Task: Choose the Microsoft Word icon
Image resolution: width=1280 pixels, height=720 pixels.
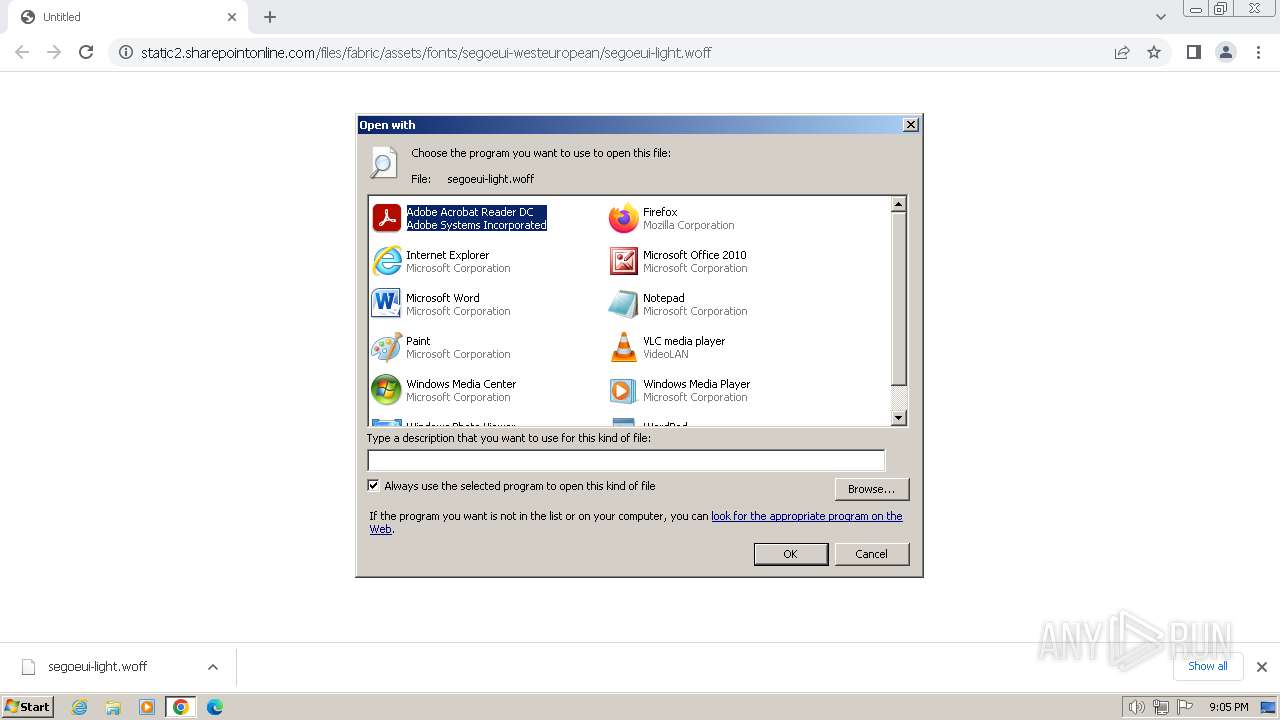Action: pyautogui.click(x=386, y=304)
